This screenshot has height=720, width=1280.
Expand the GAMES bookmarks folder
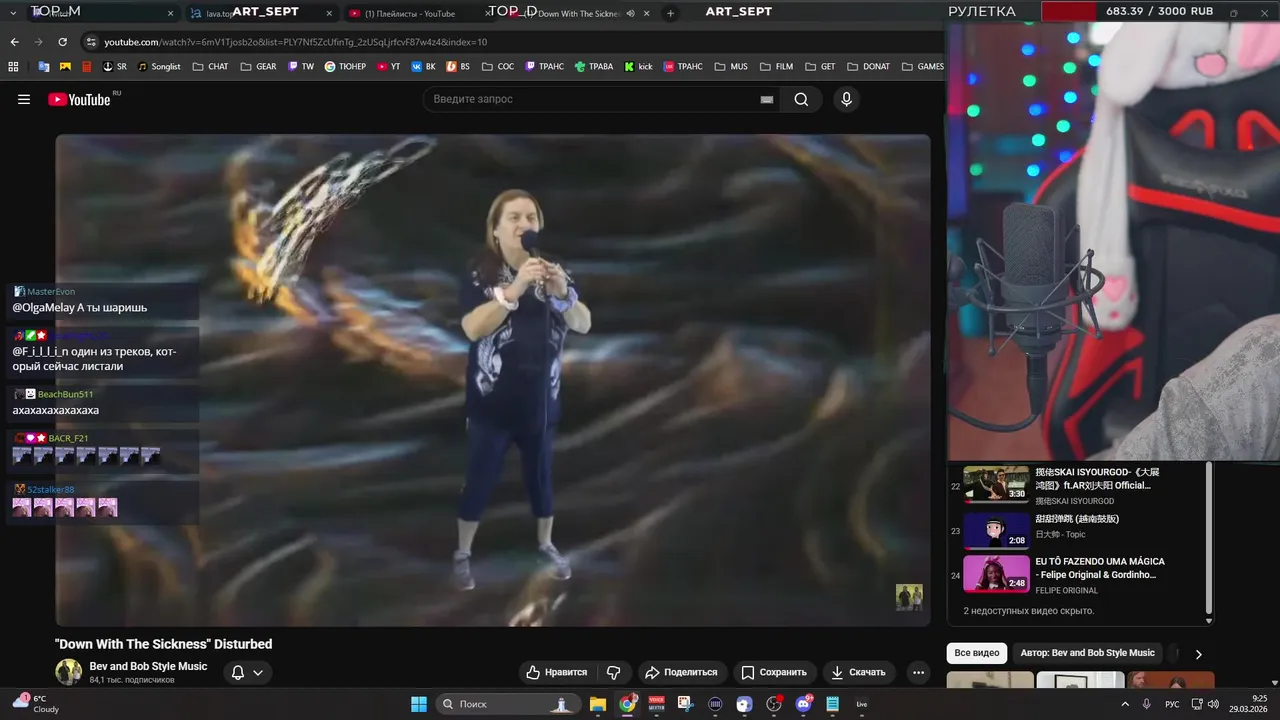coord(922,67)
